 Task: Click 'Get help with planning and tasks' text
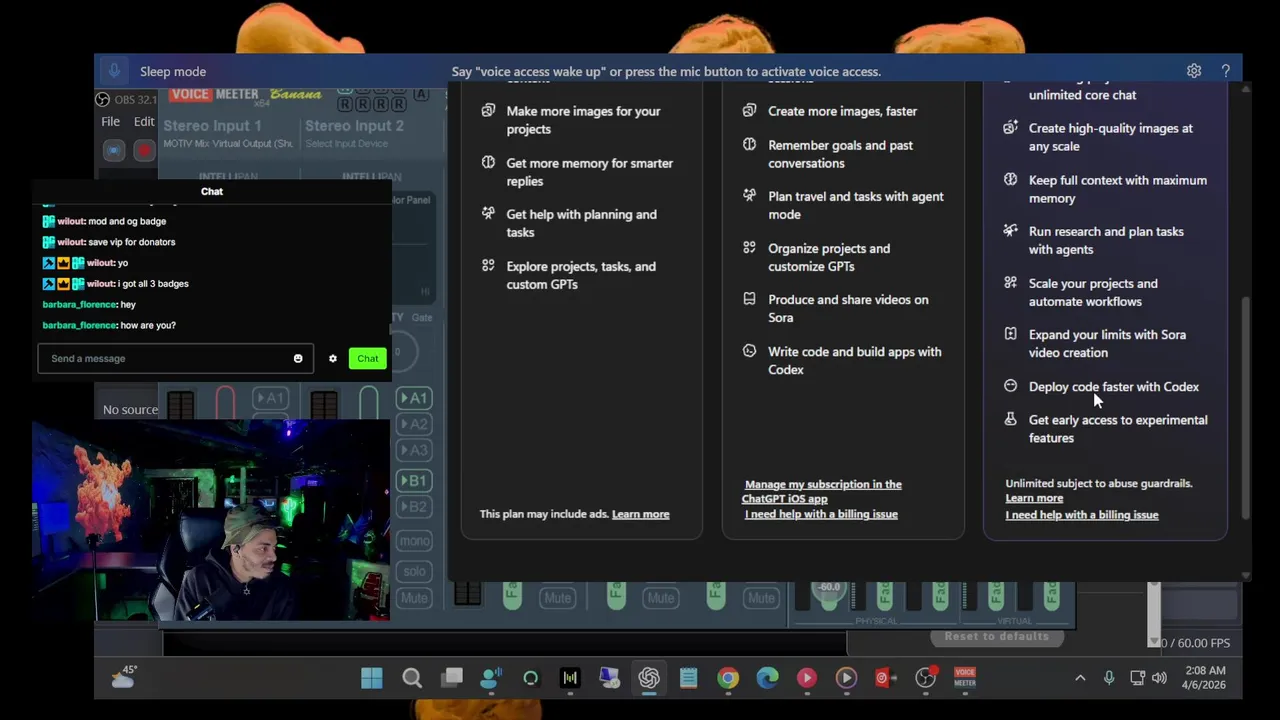pos(581,223)
